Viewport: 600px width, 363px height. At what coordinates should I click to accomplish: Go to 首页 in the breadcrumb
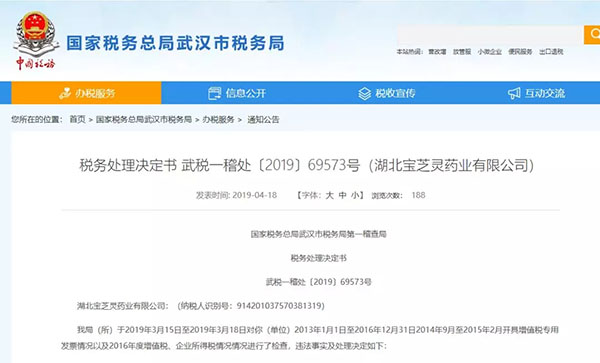click(77, 119)
